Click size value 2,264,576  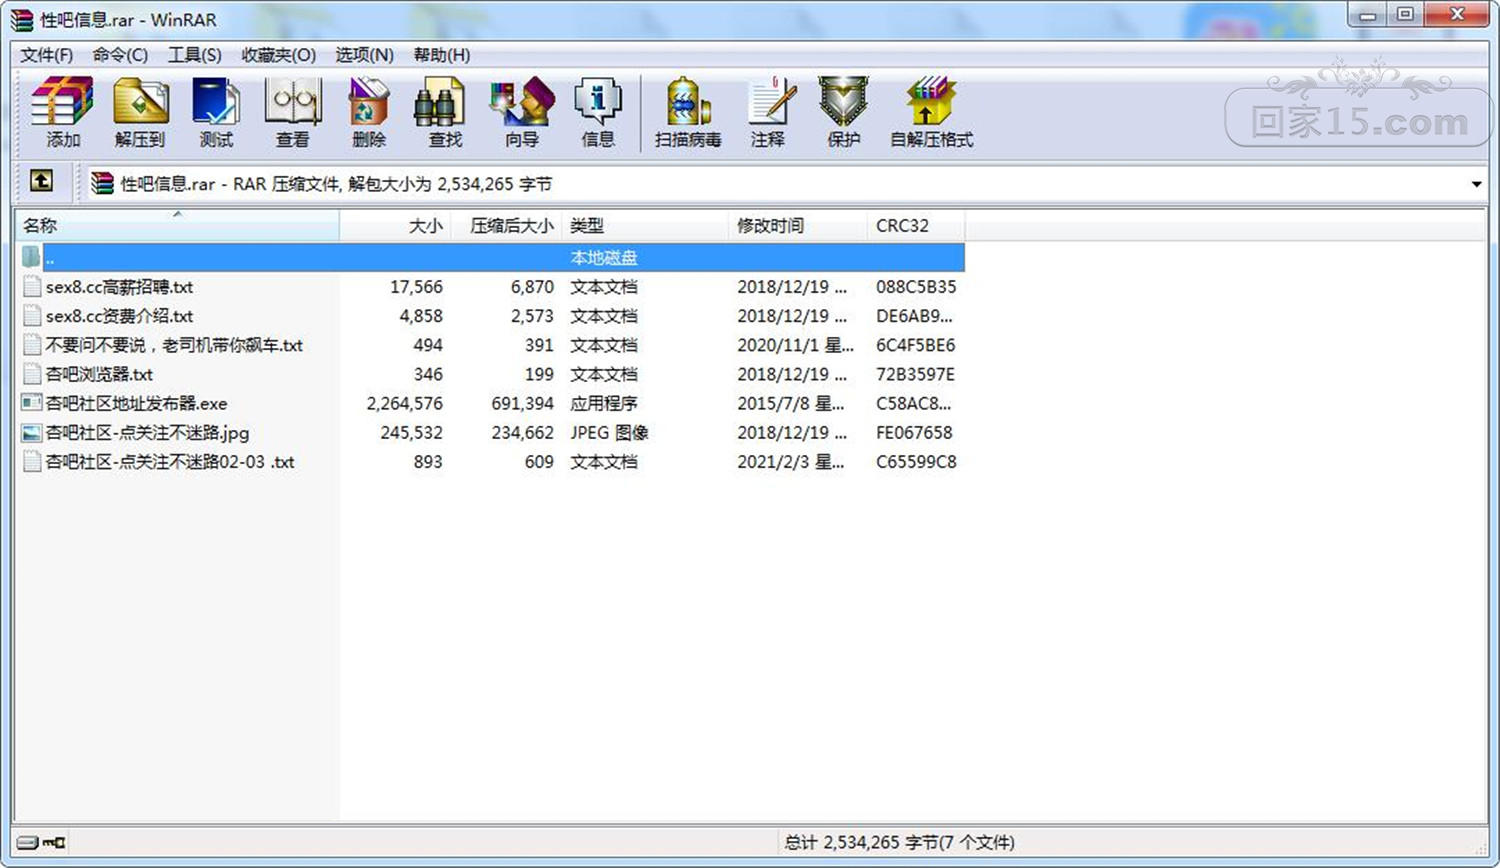click(405, 403)
